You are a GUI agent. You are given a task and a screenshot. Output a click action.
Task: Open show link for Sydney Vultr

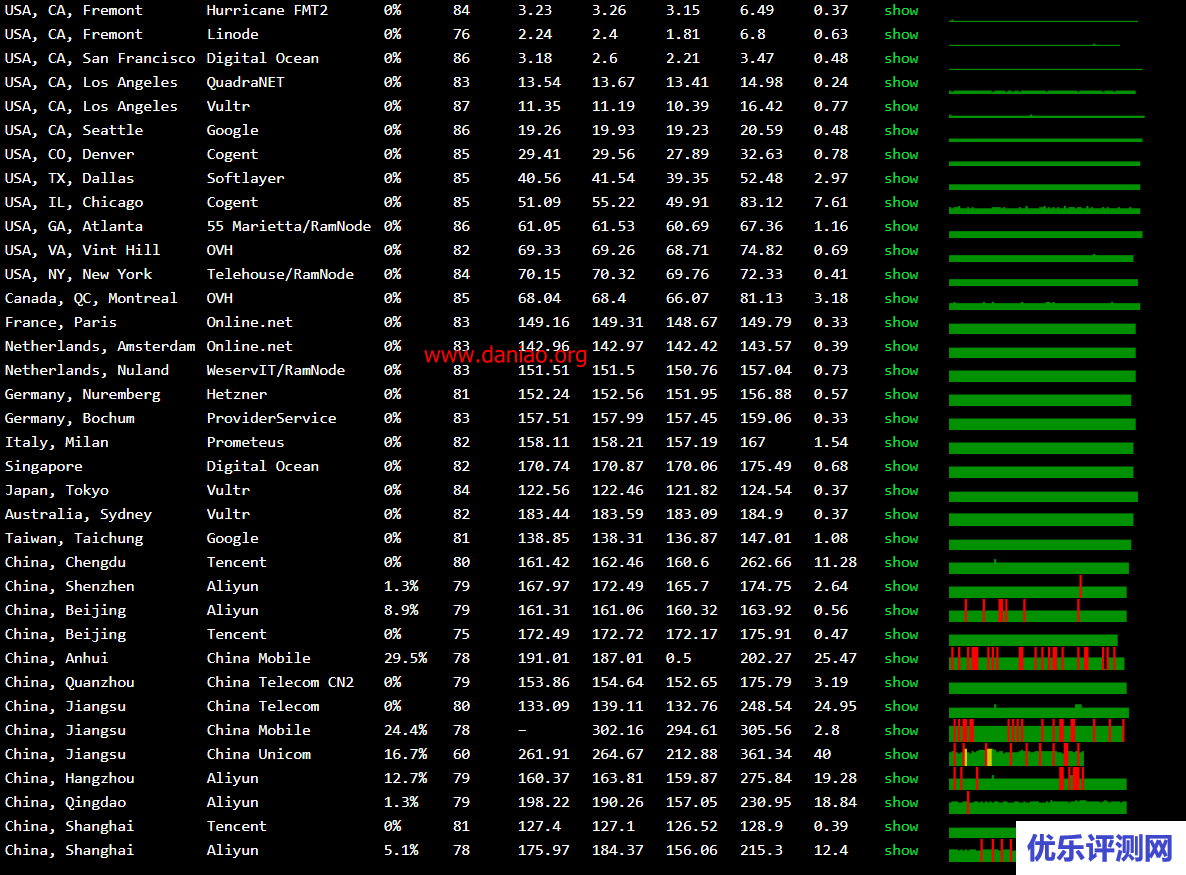901,515
